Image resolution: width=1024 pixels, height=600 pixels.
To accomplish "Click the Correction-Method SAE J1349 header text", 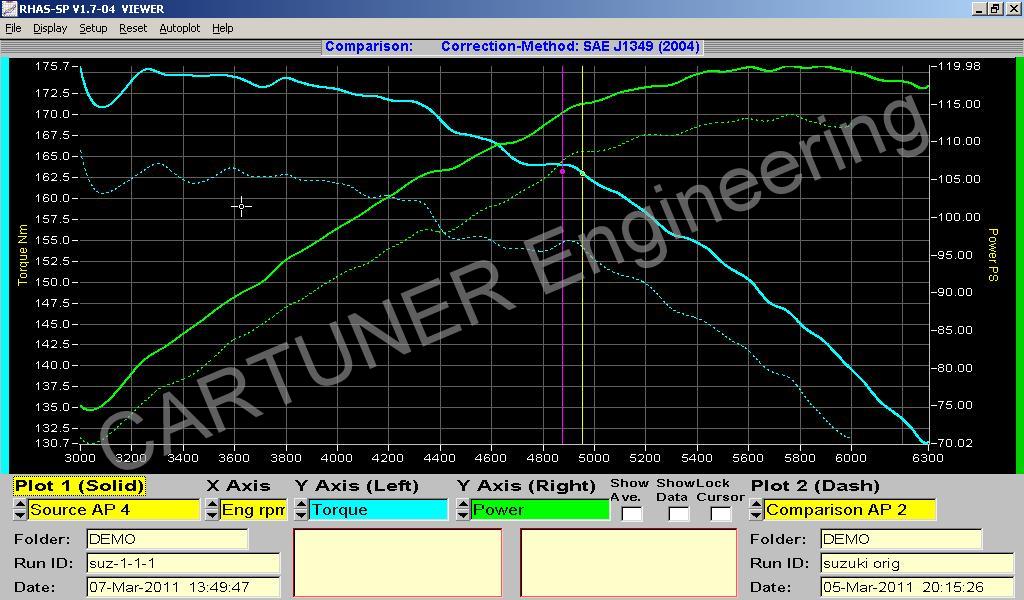I will point(570,46).
